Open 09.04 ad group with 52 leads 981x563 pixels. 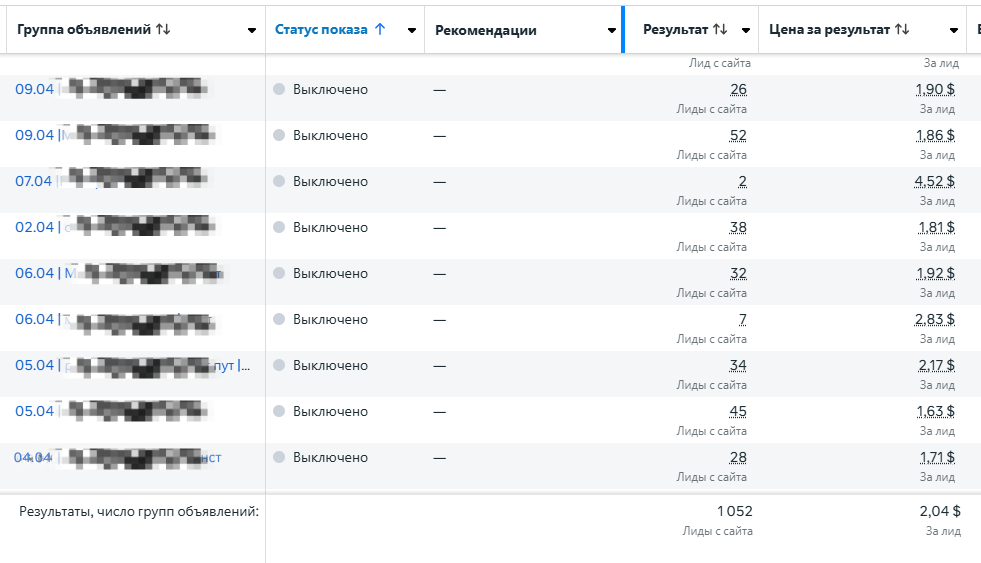point(115,135)
